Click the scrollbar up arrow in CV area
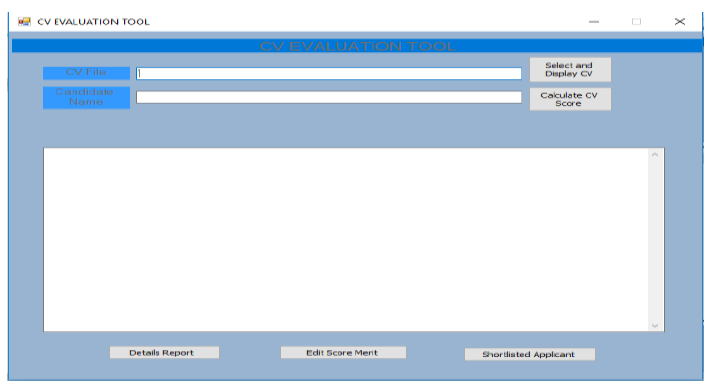The image size is (707, 384). (x=655, y=155)
